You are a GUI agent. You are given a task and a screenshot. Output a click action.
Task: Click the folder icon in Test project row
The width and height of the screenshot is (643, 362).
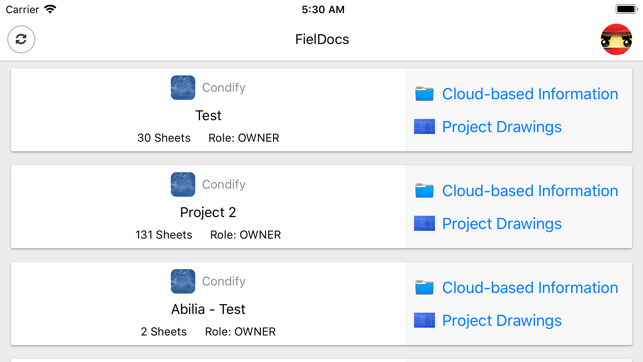point(424,94)
